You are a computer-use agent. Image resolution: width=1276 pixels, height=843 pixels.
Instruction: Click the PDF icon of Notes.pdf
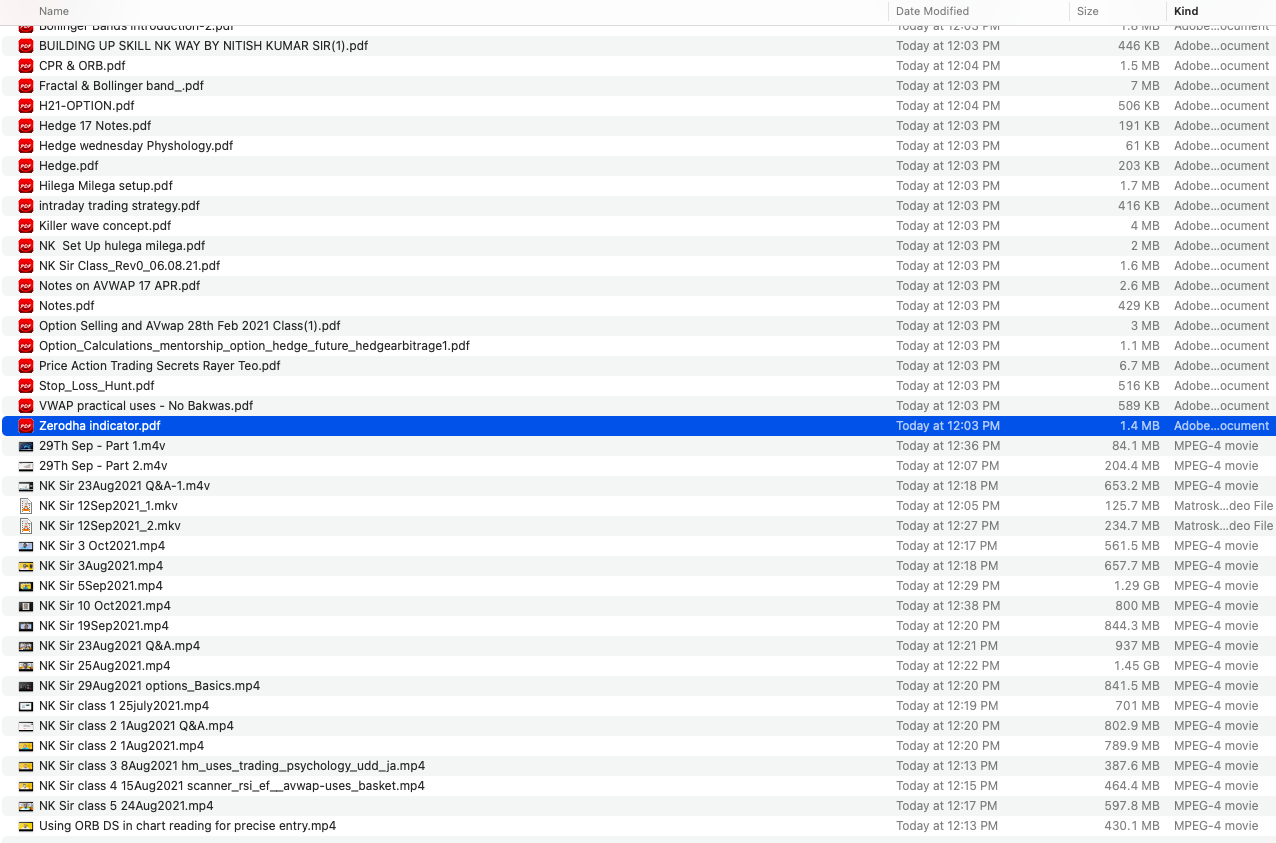coord(26,306)
